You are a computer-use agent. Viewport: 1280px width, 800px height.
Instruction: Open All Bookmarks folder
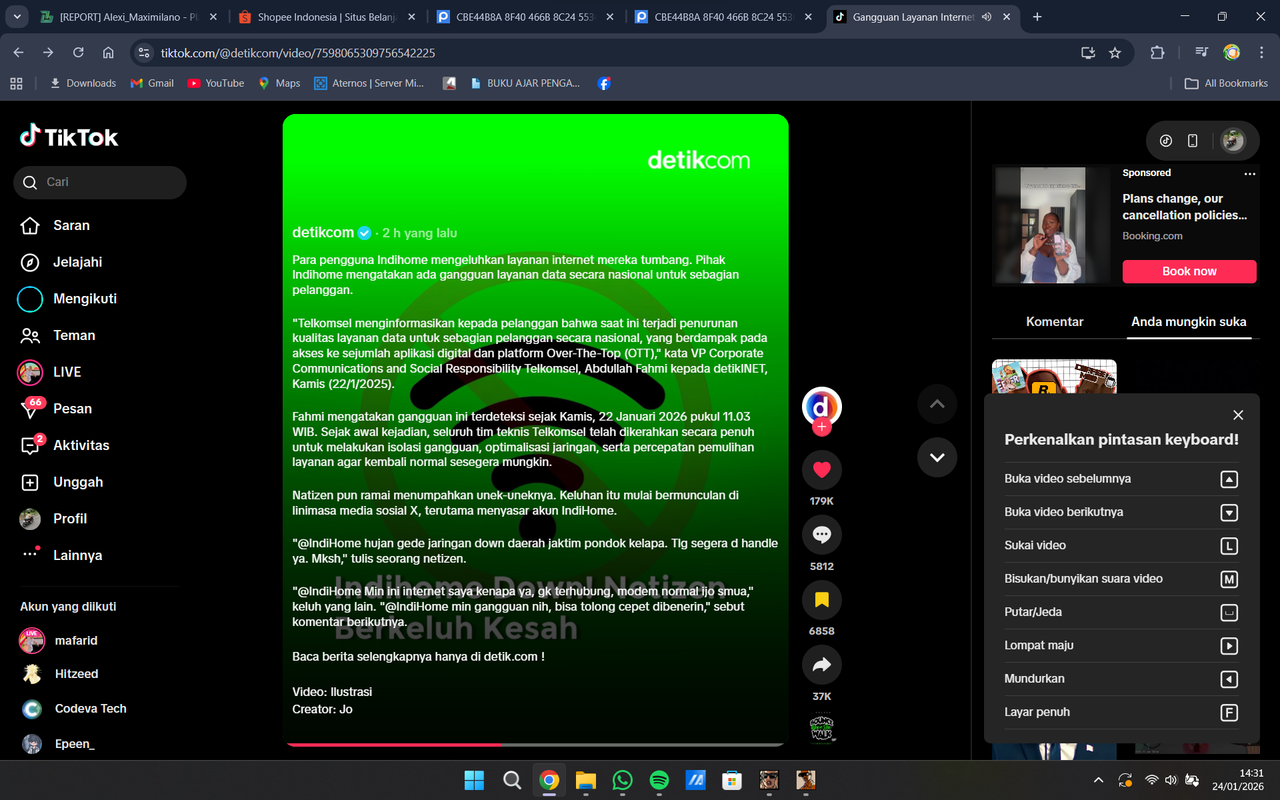pos(1226,83)
